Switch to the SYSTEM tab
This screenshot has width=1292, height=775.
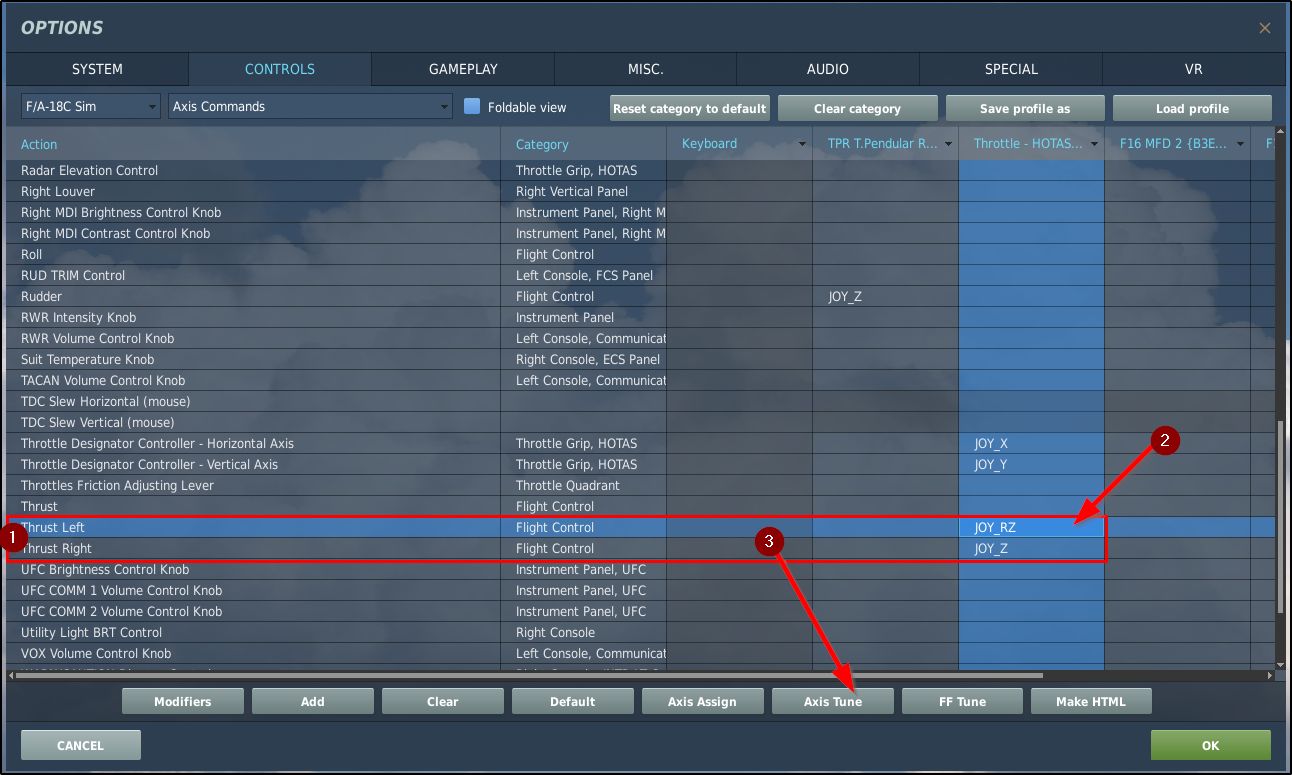(97, 69)
